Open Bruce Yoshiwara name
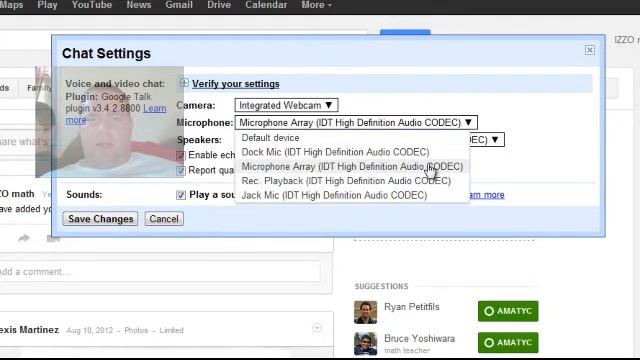Viewport: 640px width, 360px height. coord(419,338)
